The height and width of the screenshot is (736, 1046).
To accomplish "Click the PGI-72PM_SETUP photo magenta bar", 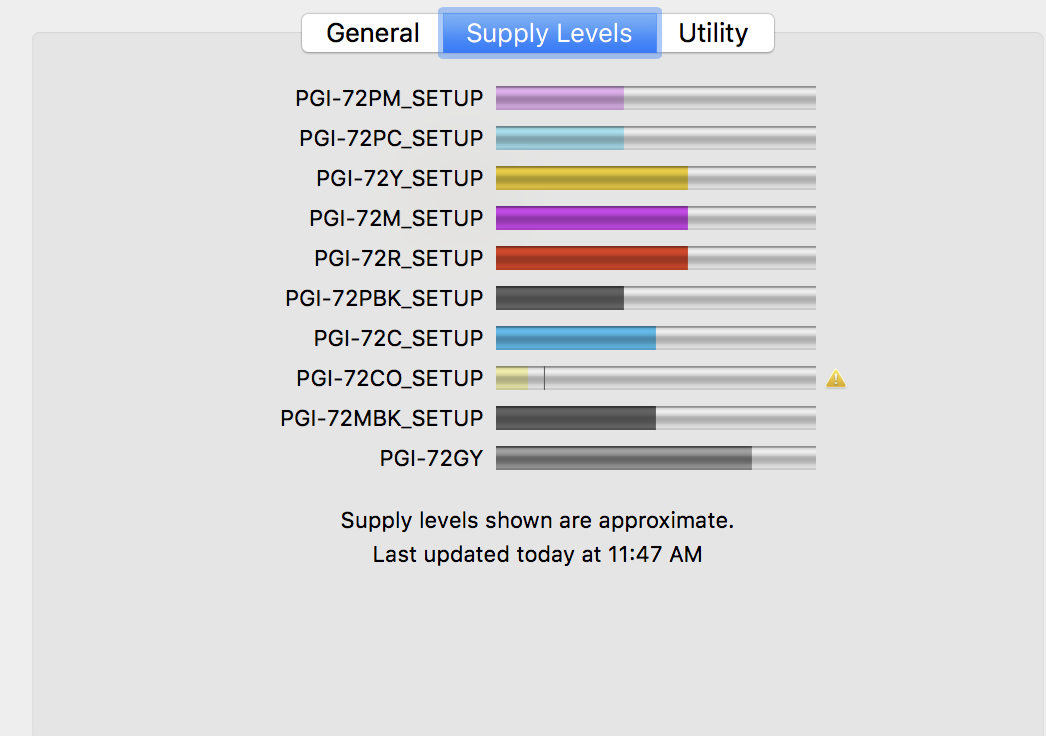I will click(x=560, y=98).
